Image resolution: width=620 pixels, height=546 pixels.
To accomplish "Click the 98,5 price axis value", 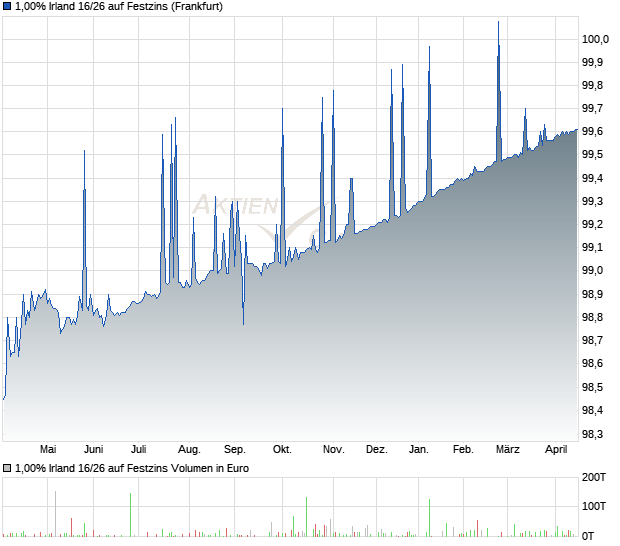I will (593, 387).
